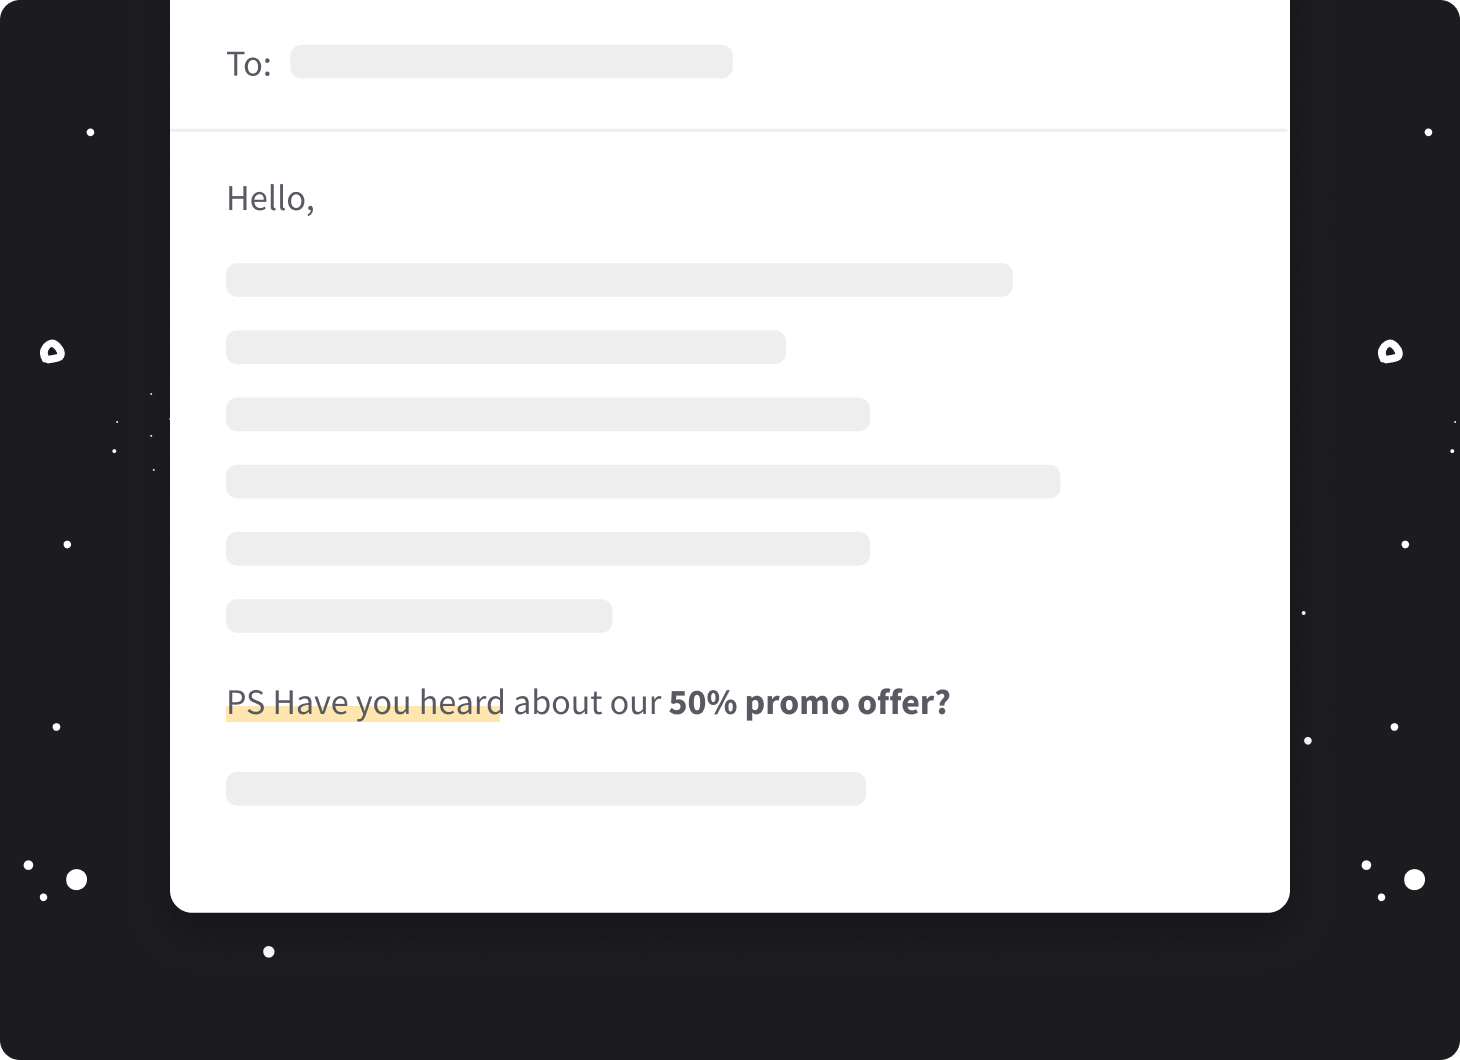Click the white dot beneath the email card

pos(269,952)
